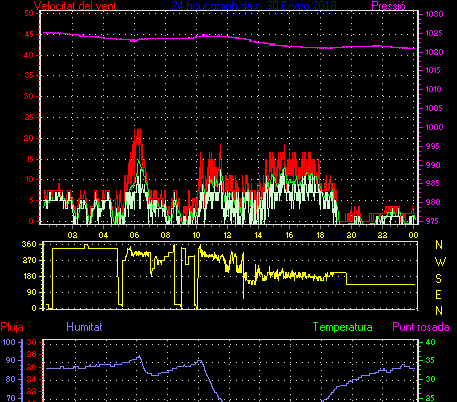Image resolution: width=457 pixels, height=402 pixels.
Task: Click the S compass direction label
Action: (x=439, y=278)
